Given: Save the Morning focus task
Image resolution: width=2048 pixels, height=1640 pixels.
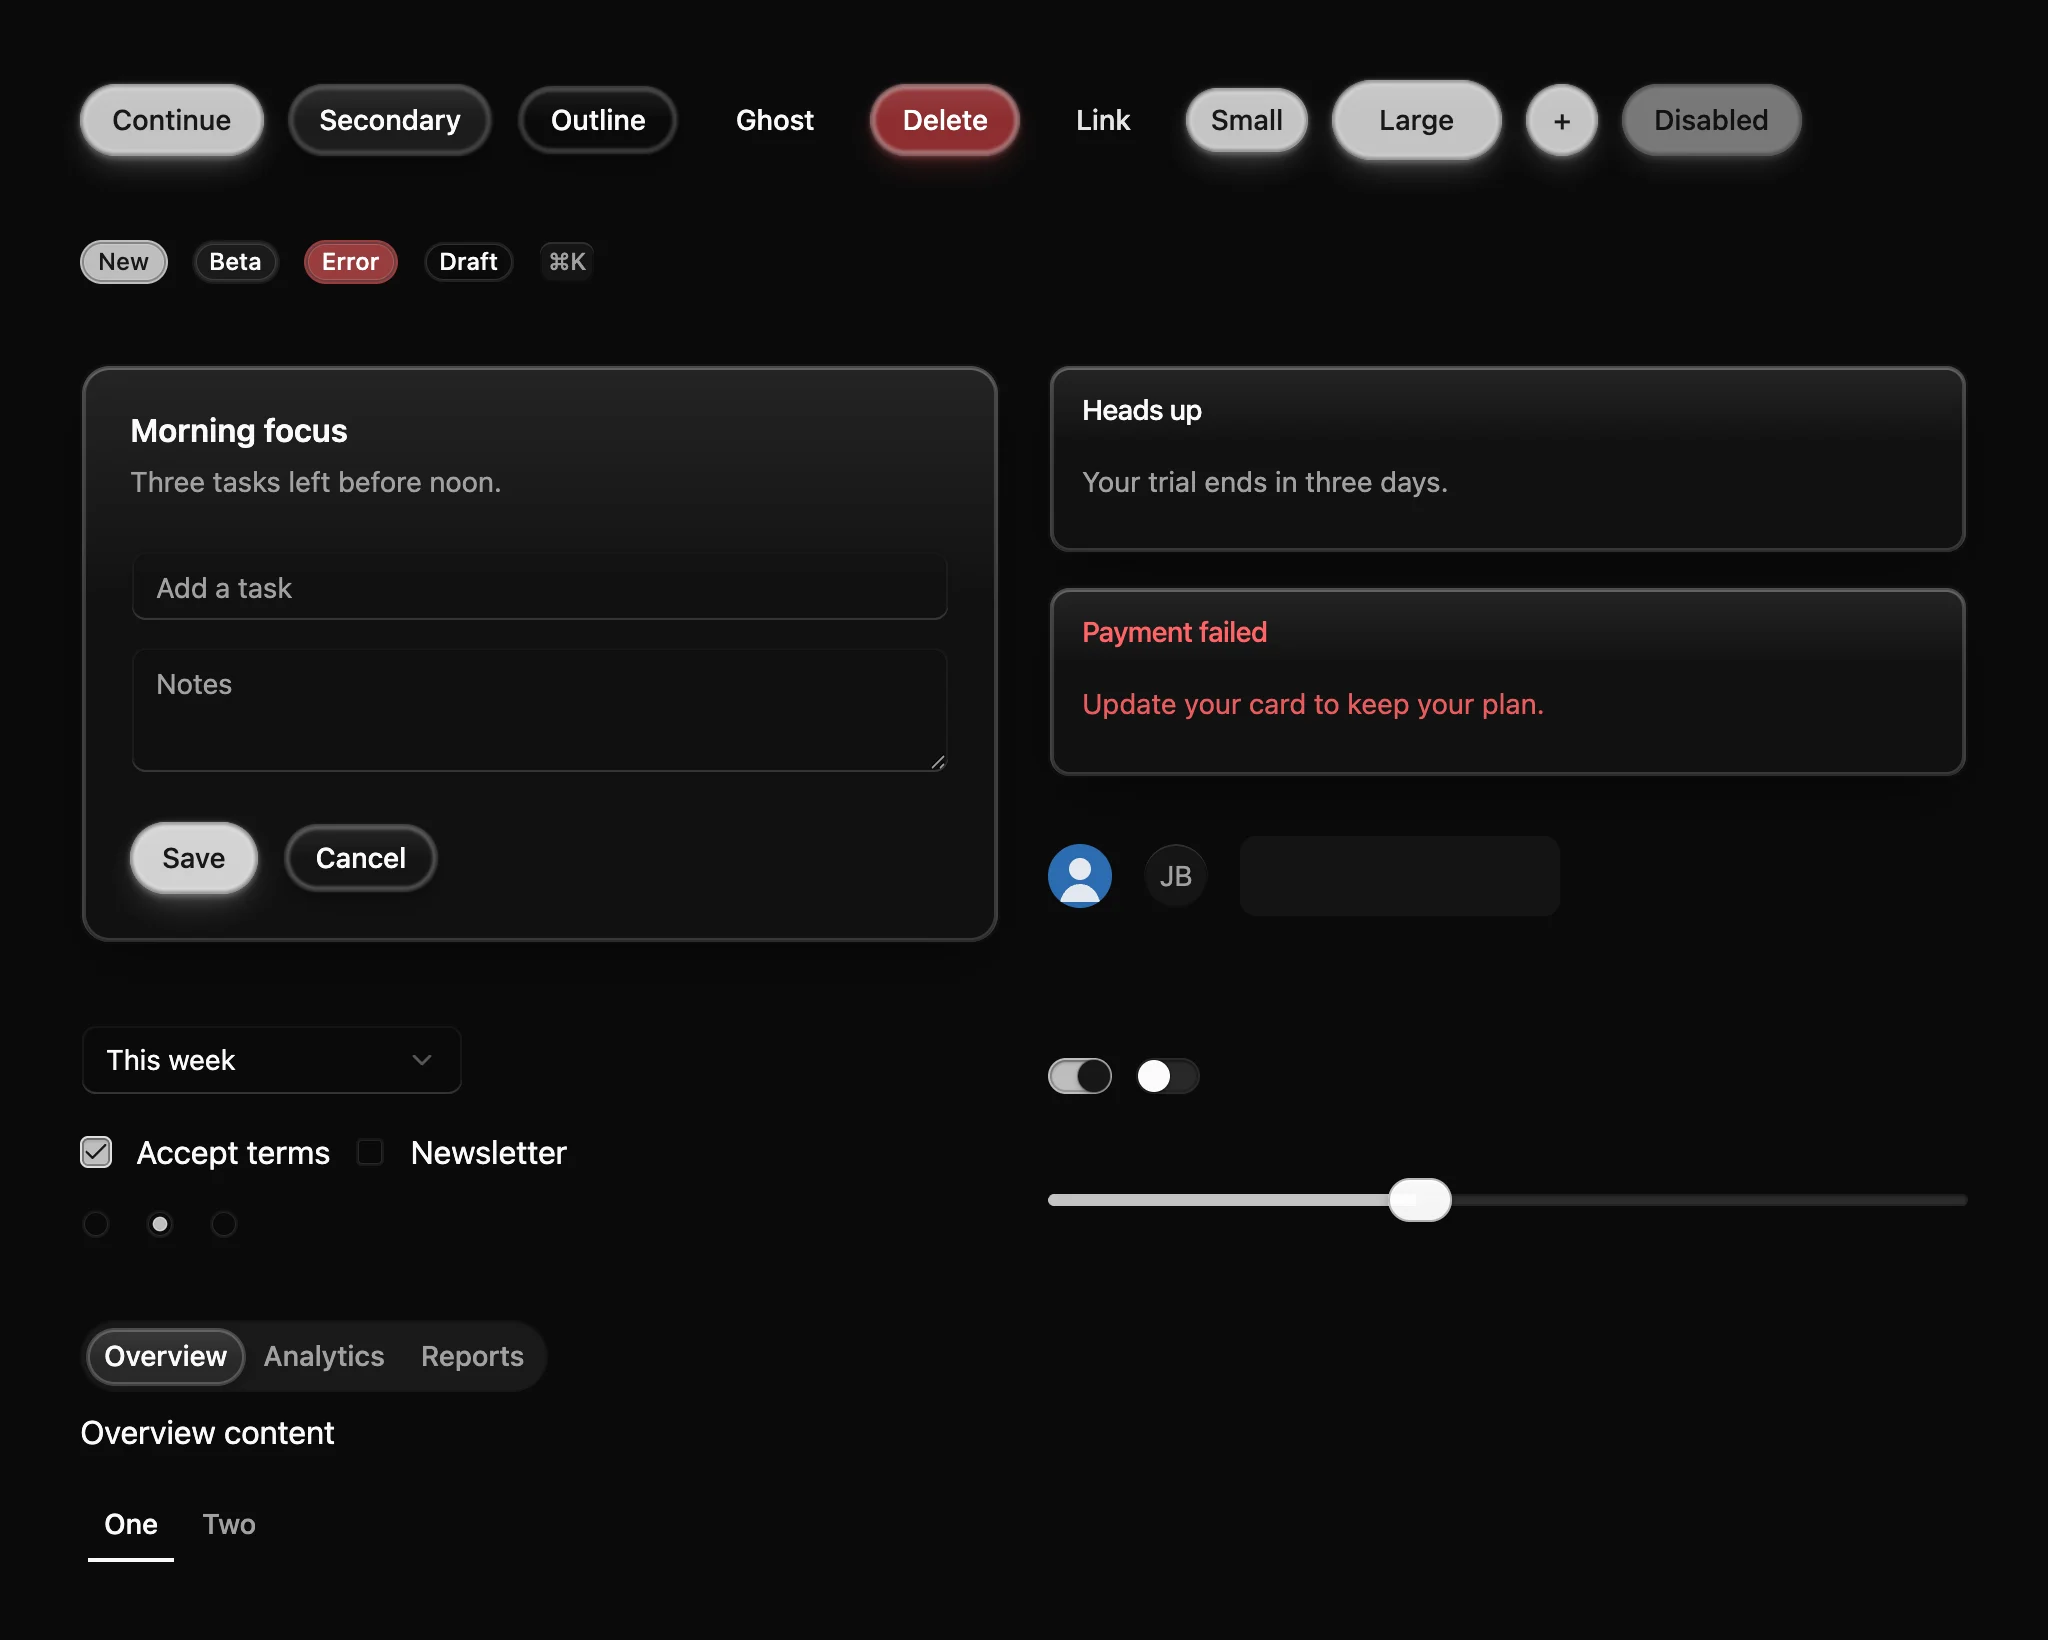Looking at the screenshot, I should [x=194, y=858].
